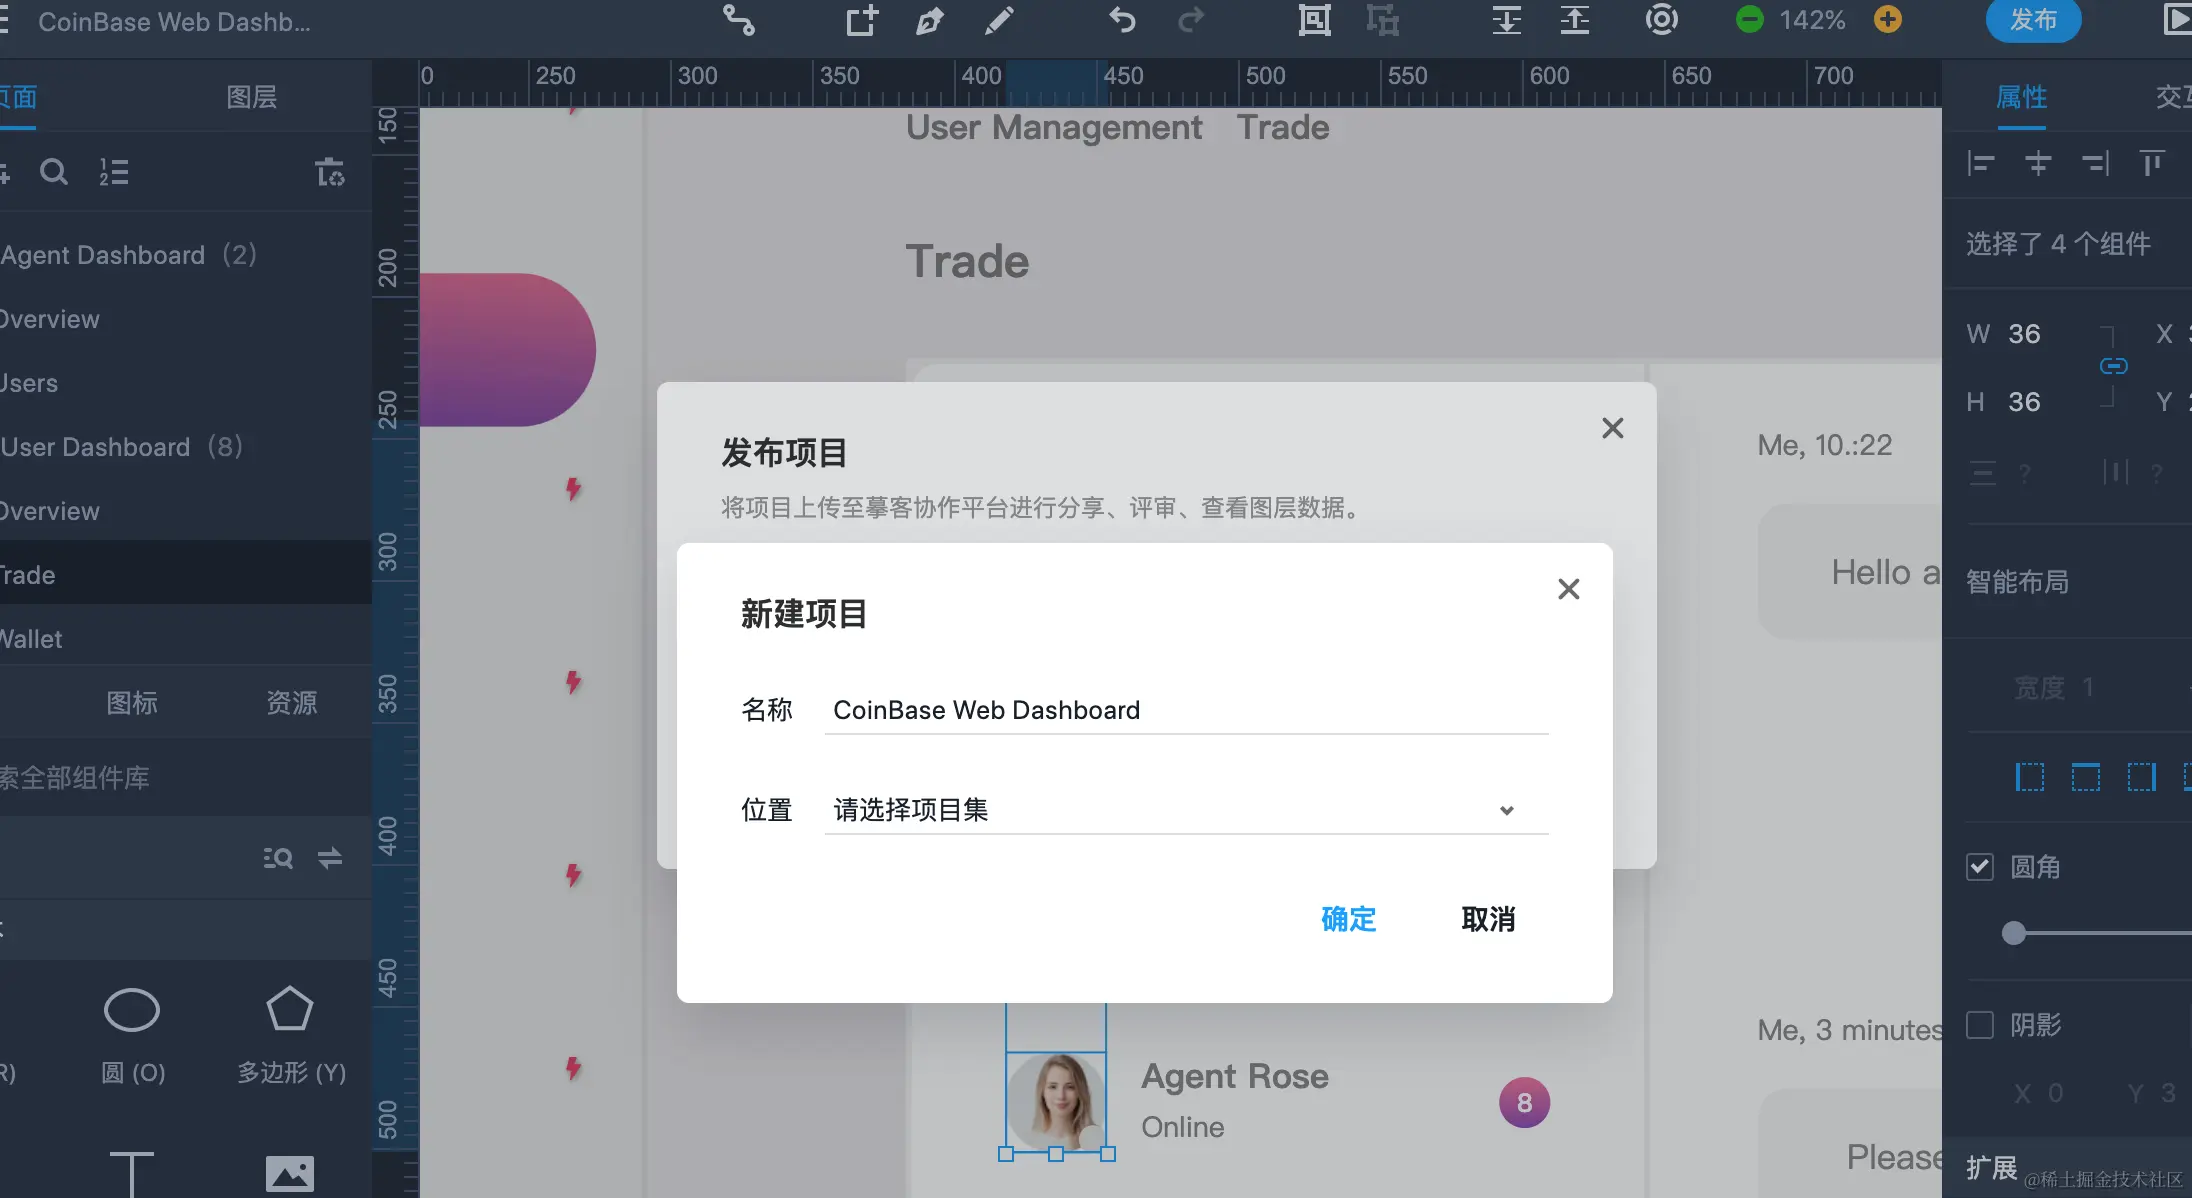The image size is (2192, 1198).
Task: Switch to the 图层 layers tab
Action: tap(251, 97)
